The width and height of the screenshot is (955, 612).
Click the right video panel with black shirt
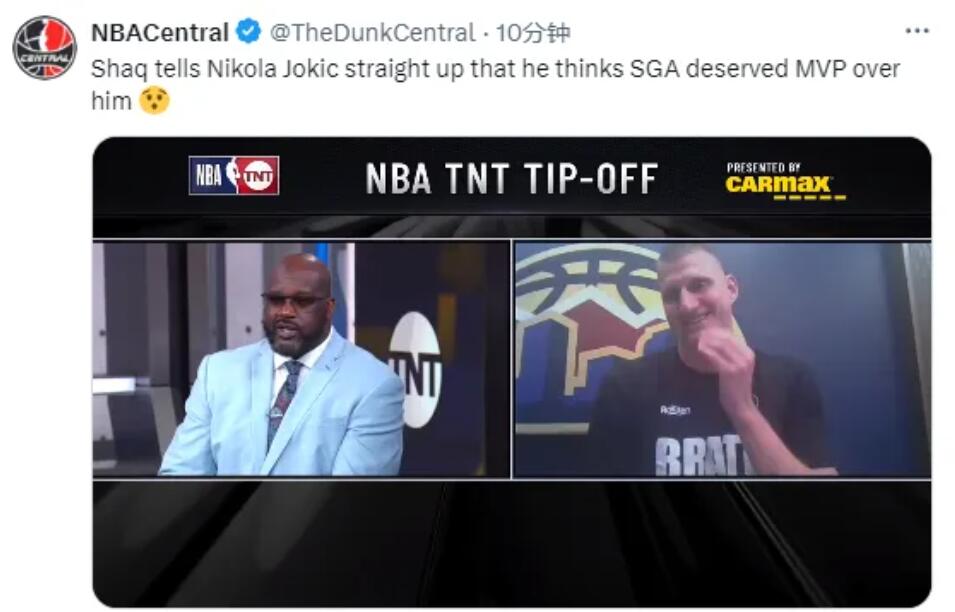click(722, 359)
